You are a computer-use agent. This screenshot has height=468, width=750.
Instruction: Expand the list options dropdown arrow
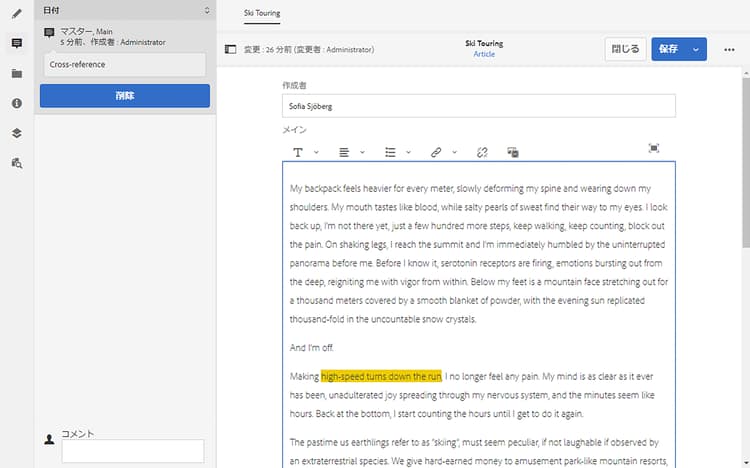point(408,152)
